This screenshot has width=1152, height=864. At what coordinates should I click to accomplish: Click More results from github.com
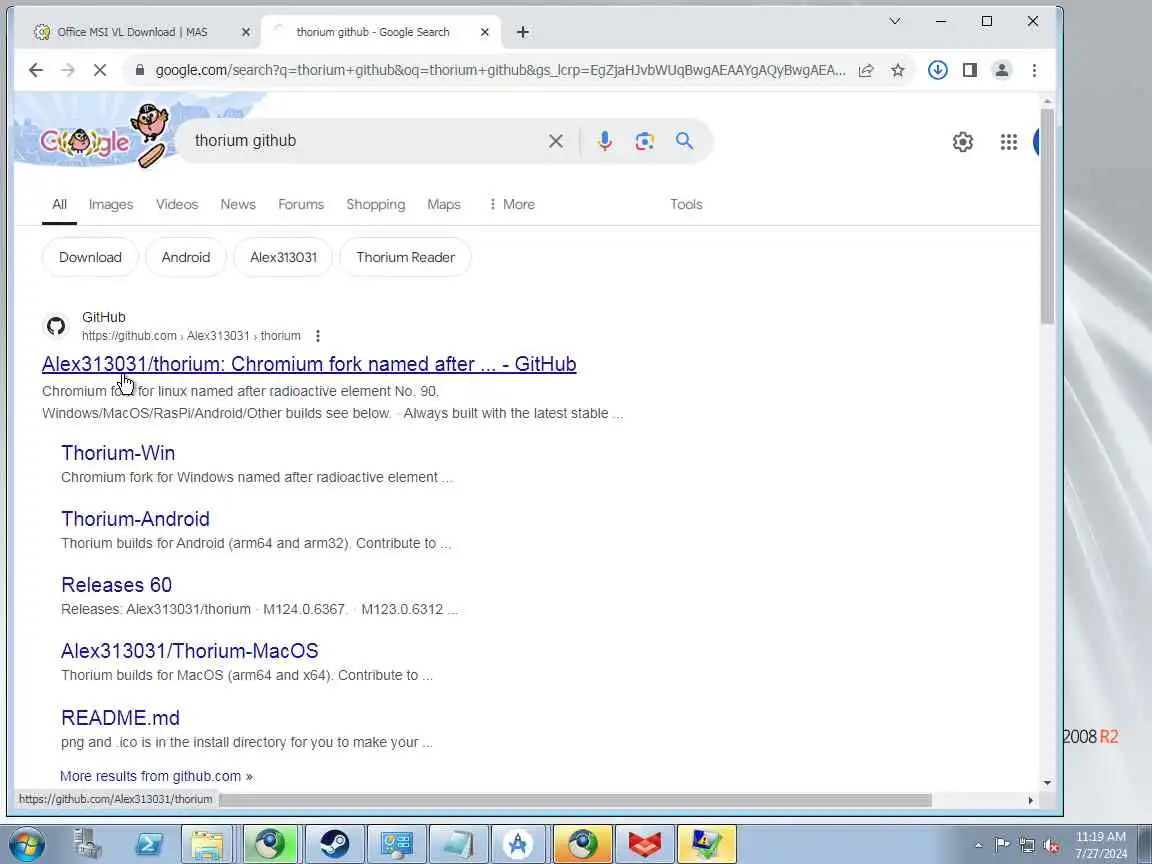(156, 777)
